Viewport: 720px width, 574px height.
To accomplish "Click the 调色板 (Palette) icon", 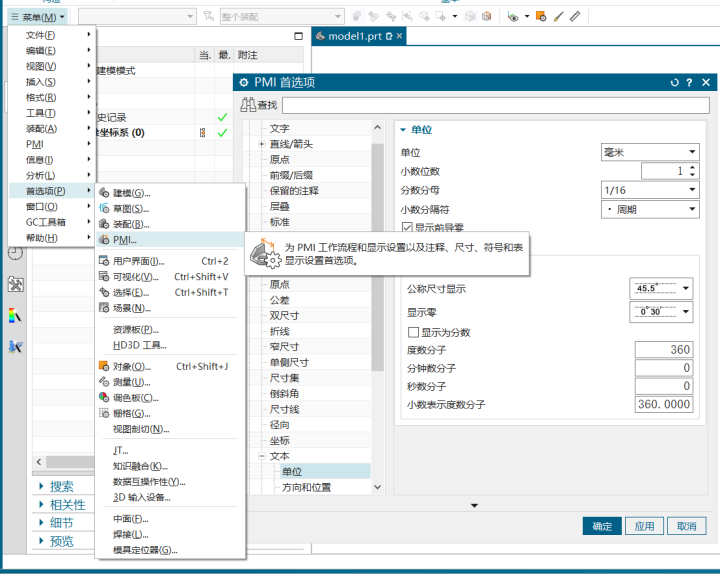I will pyautogui.click(x=105, y=397).
